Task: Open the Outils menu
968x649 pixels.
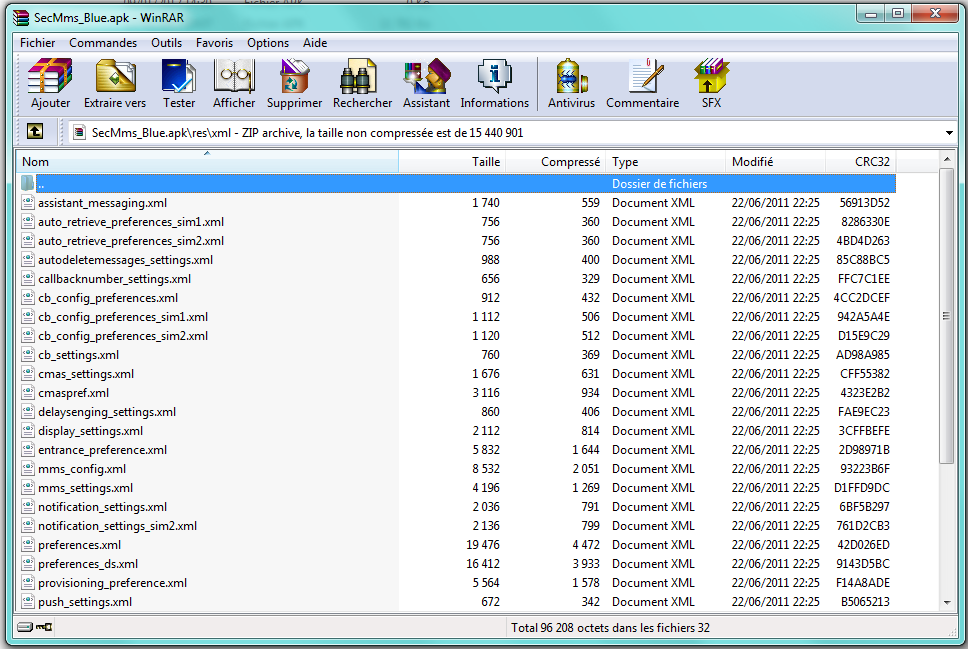Action: click(167, 43)
